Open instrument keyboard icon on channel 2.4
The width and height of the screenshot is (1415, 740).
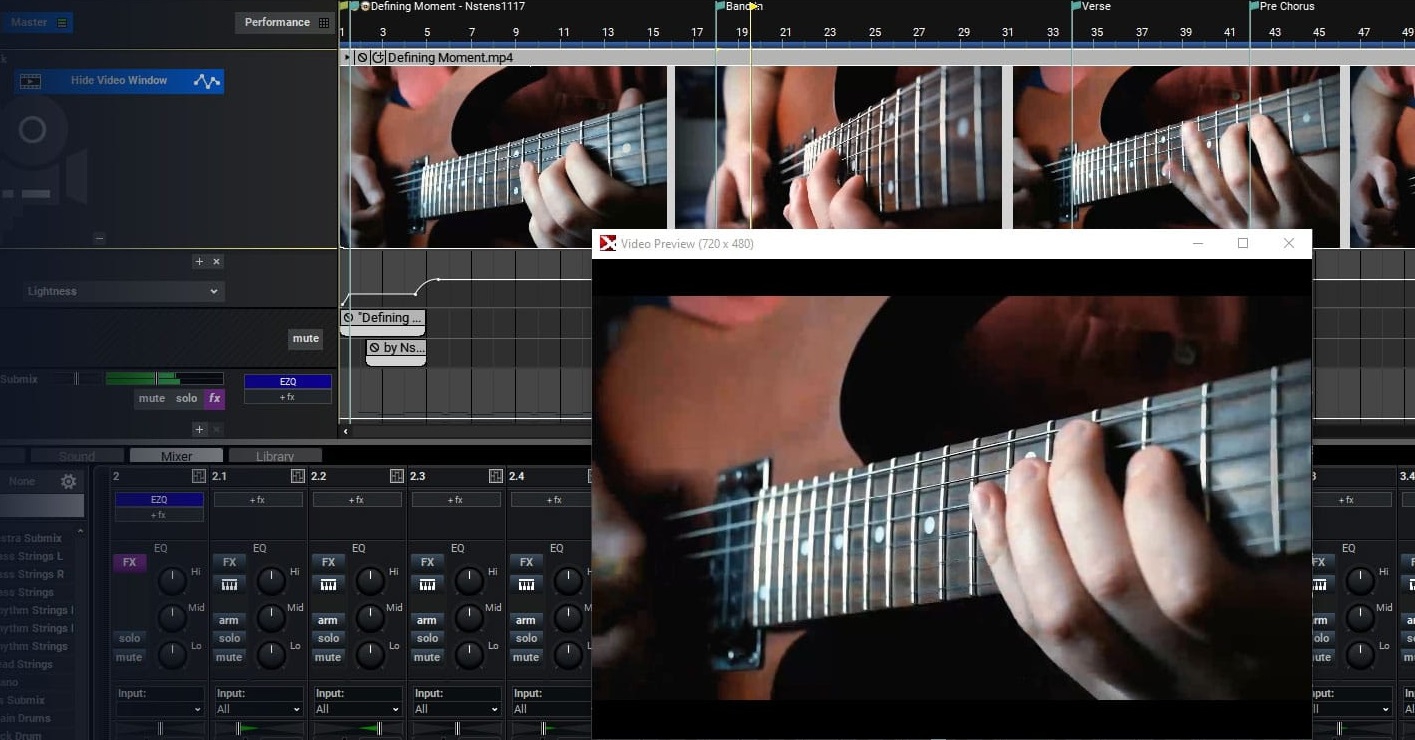pos(526,584)
